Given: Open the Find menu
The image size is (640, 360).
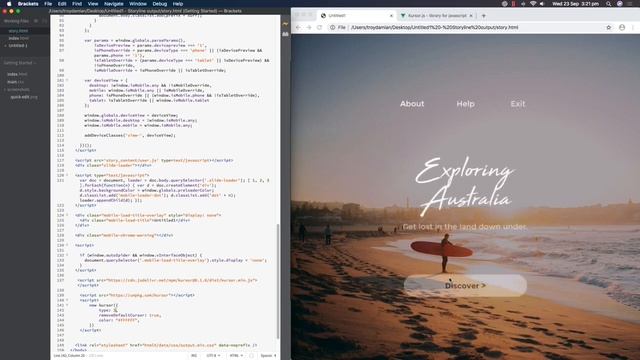Looking at the screenshot, I should click(x=77, y=4).
